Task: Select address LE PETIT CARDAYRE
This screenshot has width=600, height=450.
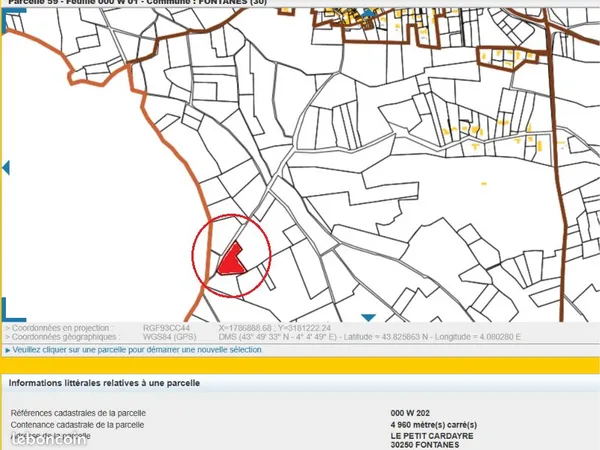Action: click(432, 436)
